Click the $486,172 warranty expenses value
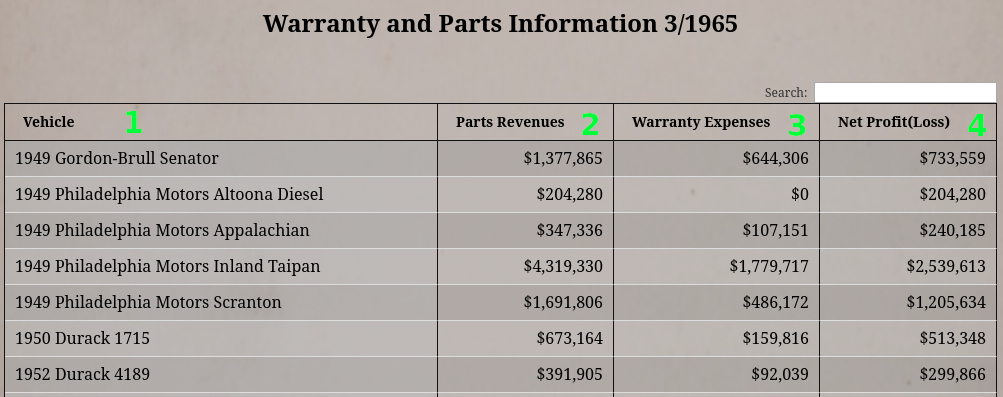This screenshot has width=1003, height=397. click(x=775, y=302)
